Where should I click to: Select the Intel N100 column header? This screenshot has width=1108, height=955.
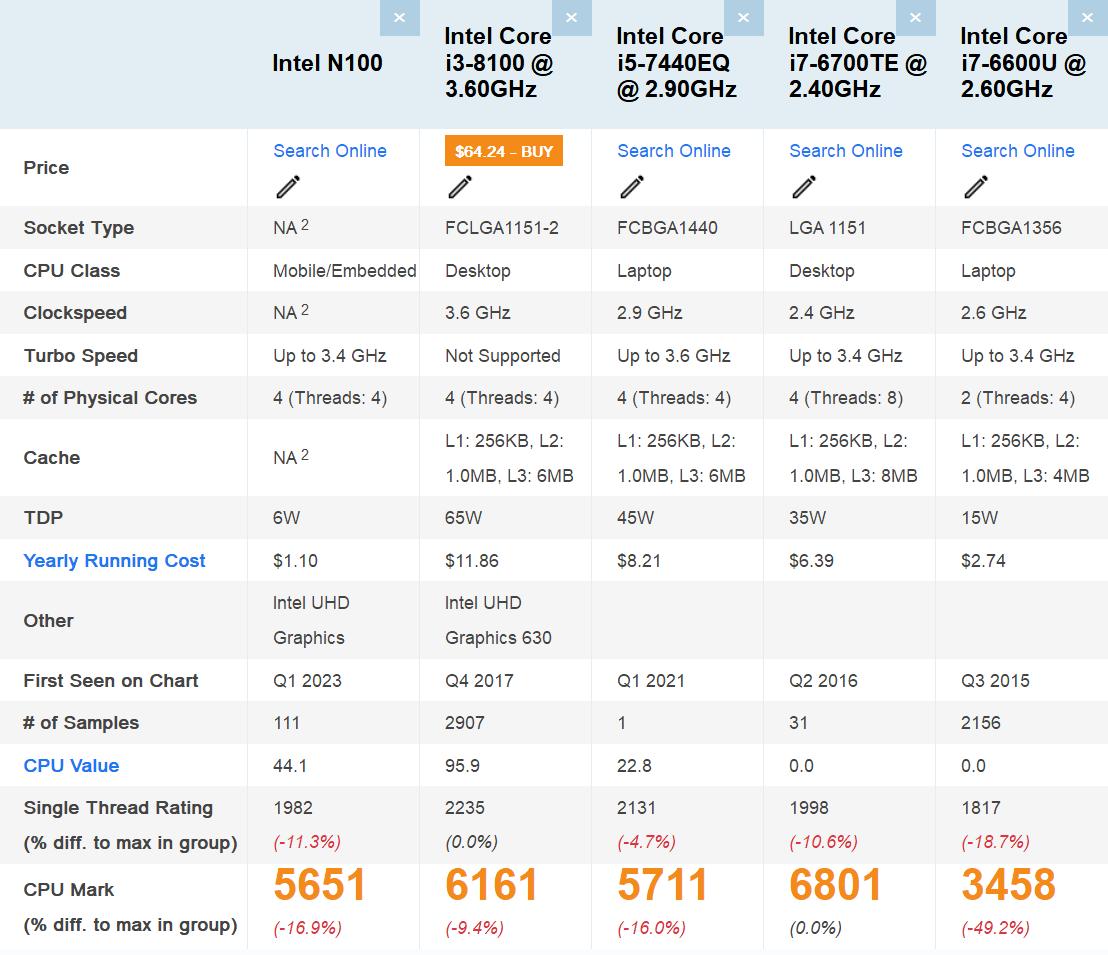click(326, 62)
